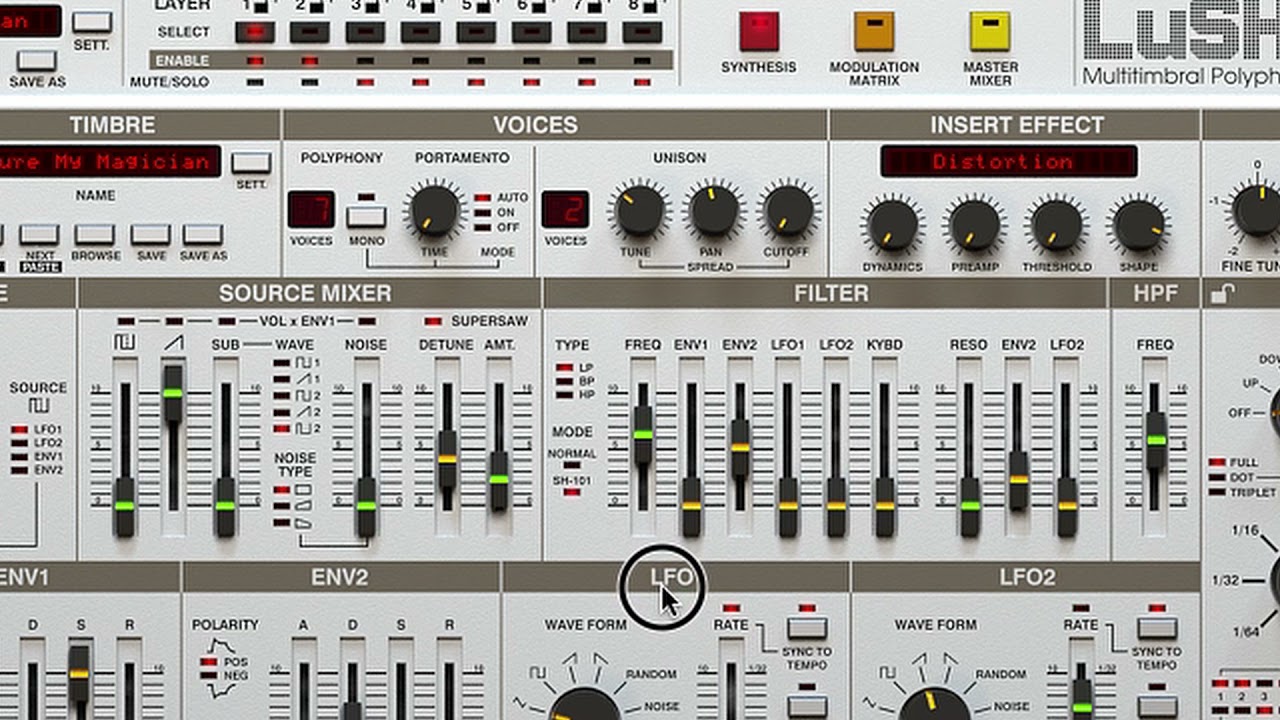
Task: Choose LFO2 as PWM source
Action: point(19,443)
